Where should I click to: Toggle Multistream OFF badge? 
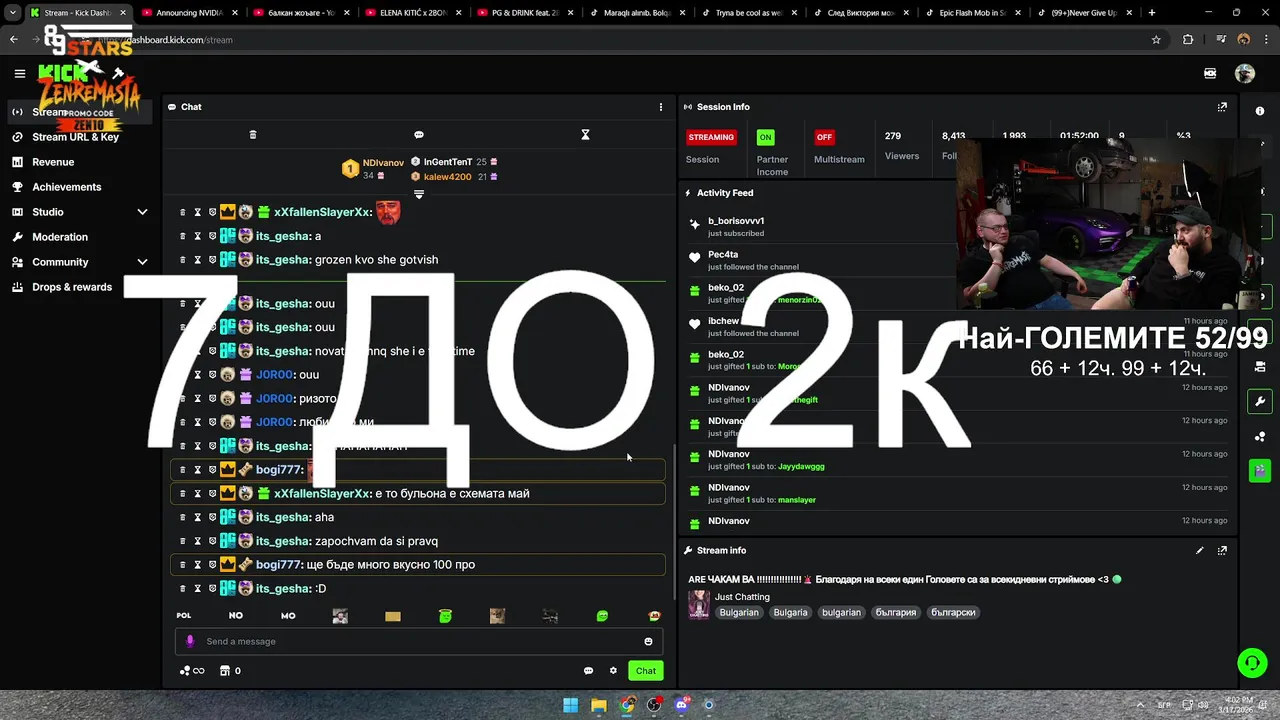824,137
